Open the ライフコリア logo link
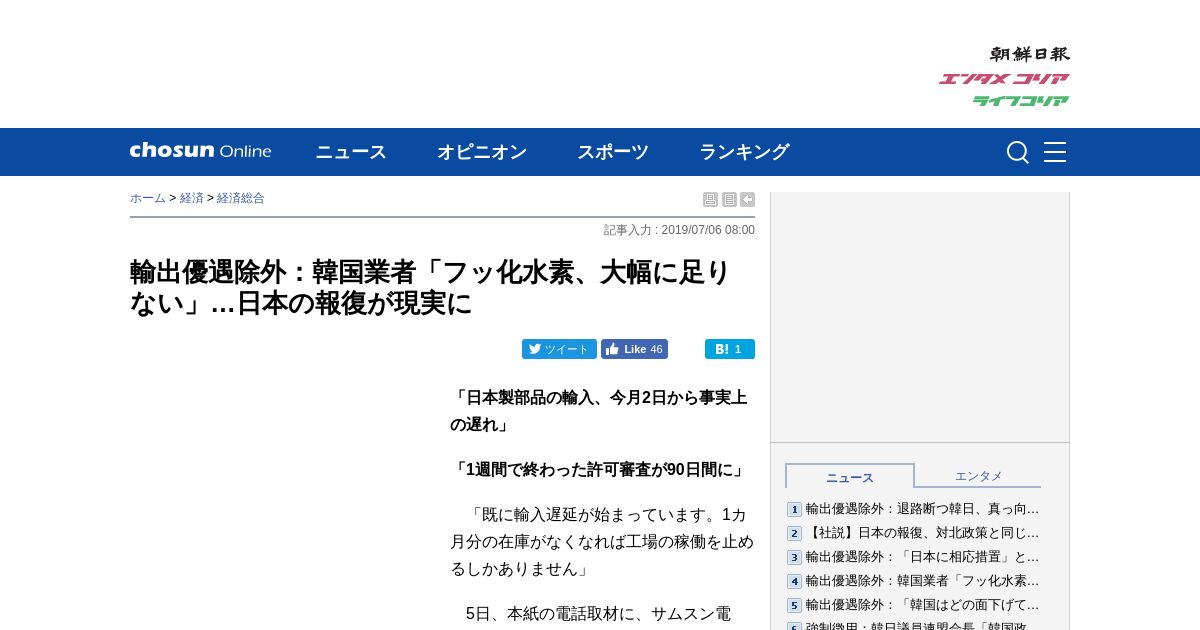Screen dimensions: 1200x630 click(x=1021, y=101)
